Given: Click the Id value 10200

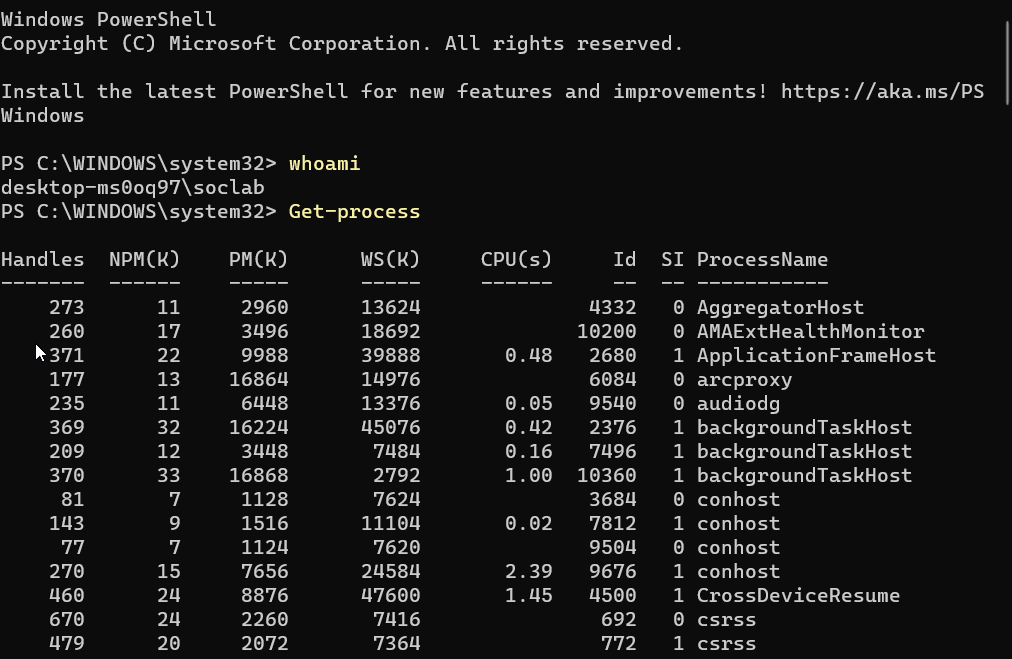Looking at the screenshot, I should pyautogui.click(x=607, y=331).
